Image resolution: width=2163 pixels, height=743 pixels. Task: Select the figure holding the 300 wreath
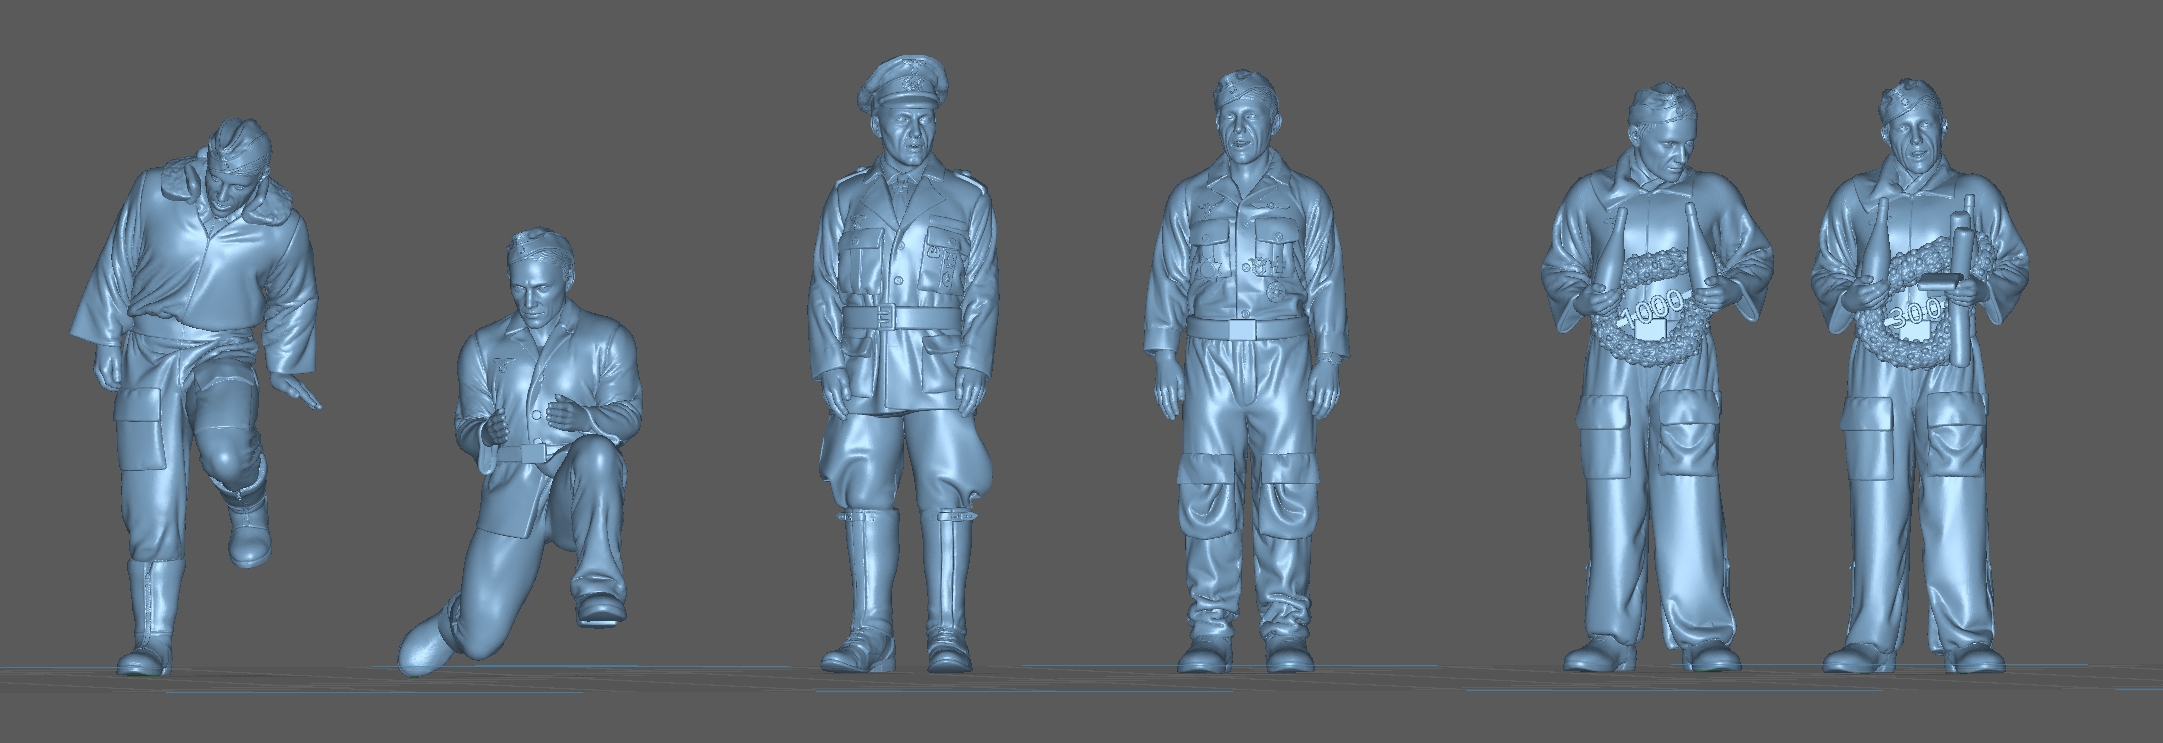pyautogui.click(x=1918, y=375)
